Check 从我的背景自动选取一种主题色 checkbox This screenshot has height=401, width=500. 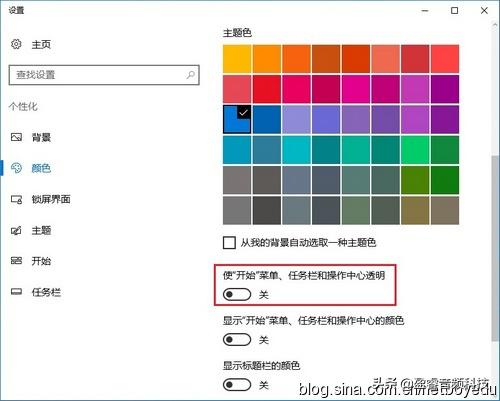229,243
